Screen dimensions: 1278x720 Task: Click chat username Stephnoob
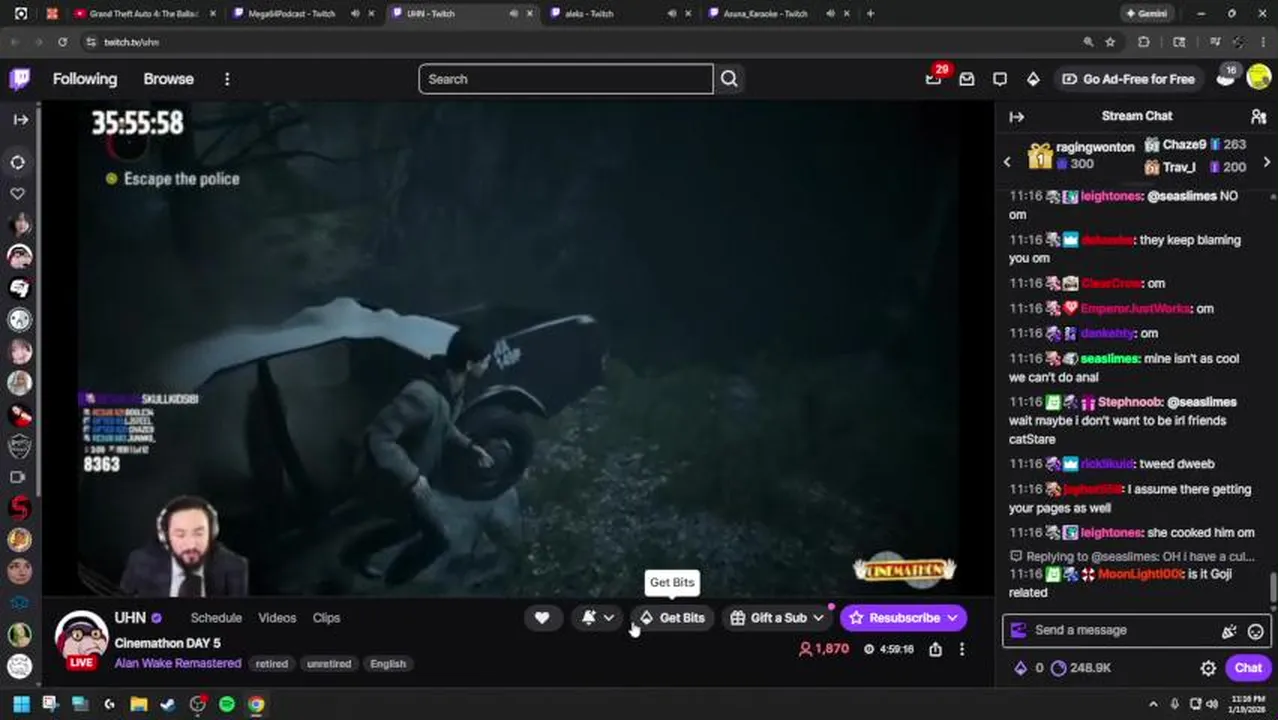click(1131, 402)
